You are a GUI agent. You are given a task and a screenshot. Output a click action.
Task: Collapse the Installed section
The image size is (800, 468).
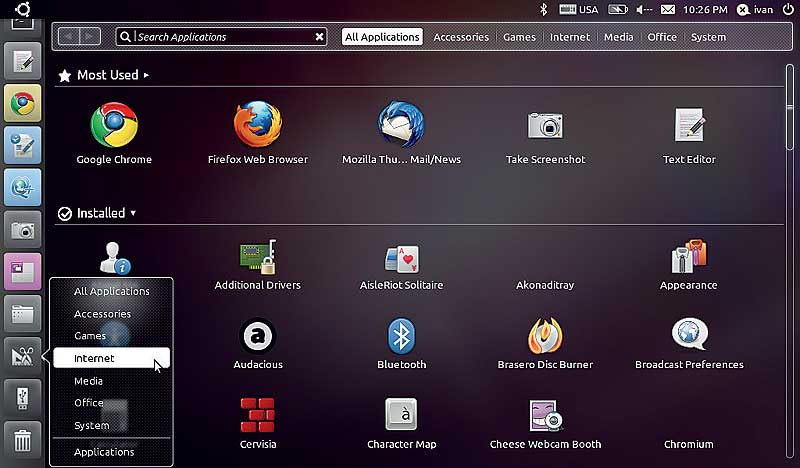[97, 213]
